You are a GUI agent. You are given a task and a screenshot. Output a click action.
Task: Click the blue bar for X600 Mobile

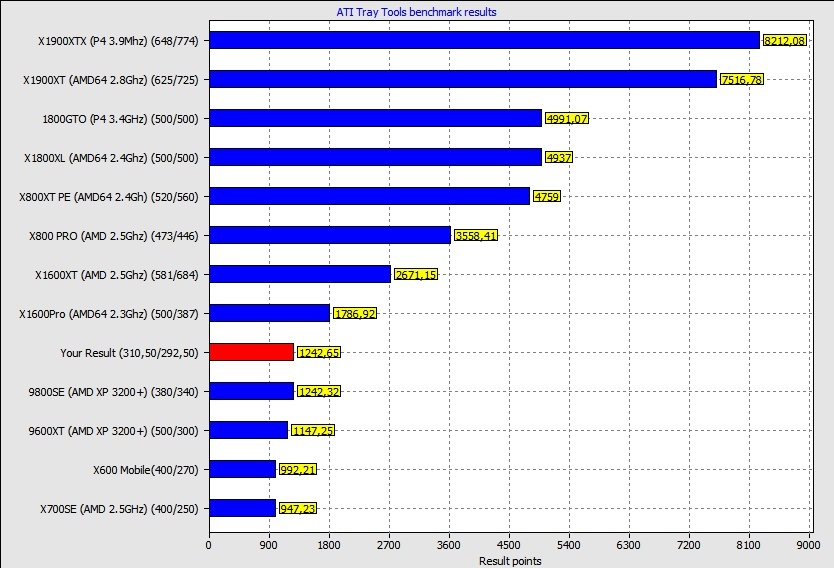click(243, 469)
